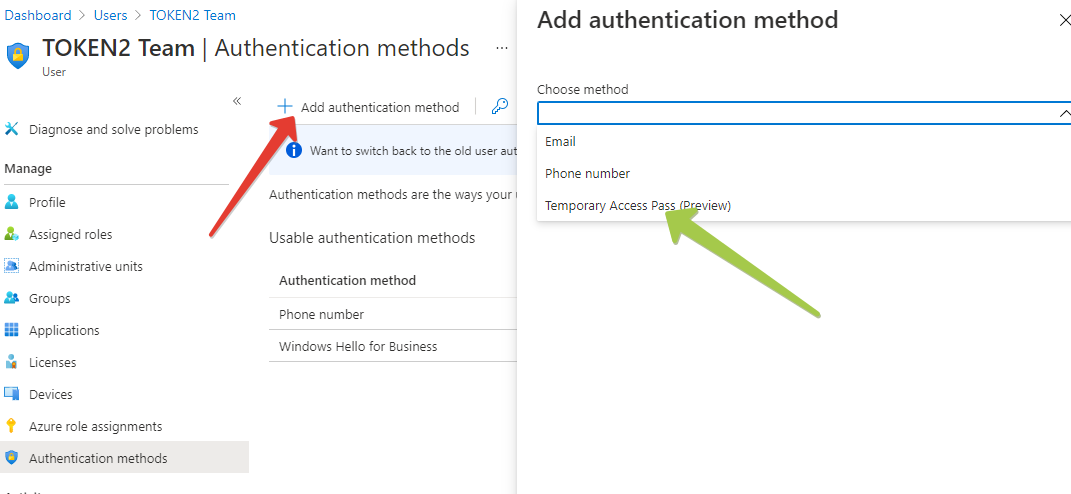Collapse the sidebar with double chevron

[x=237, y=101]
